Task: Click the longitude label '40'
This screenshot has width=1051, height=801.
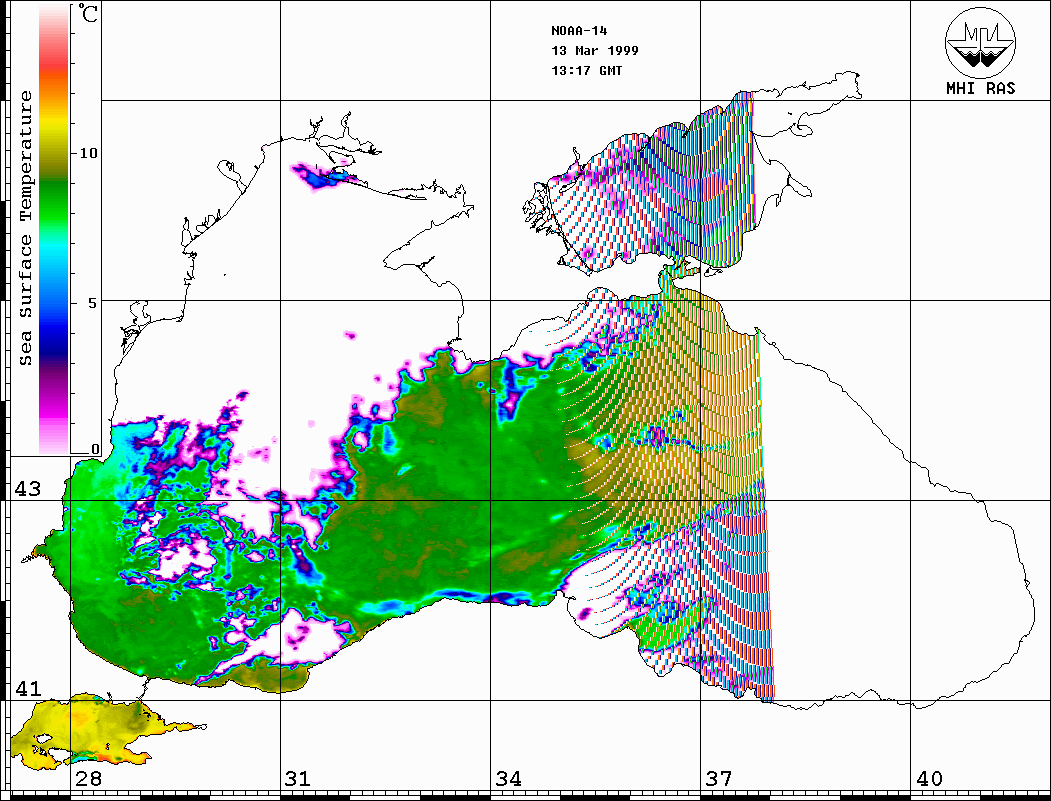Action: click(929, 778)
